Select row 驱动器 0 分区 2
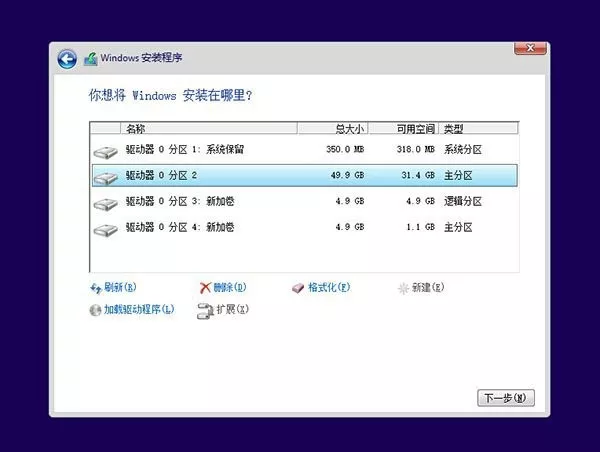 pos(305,175)
